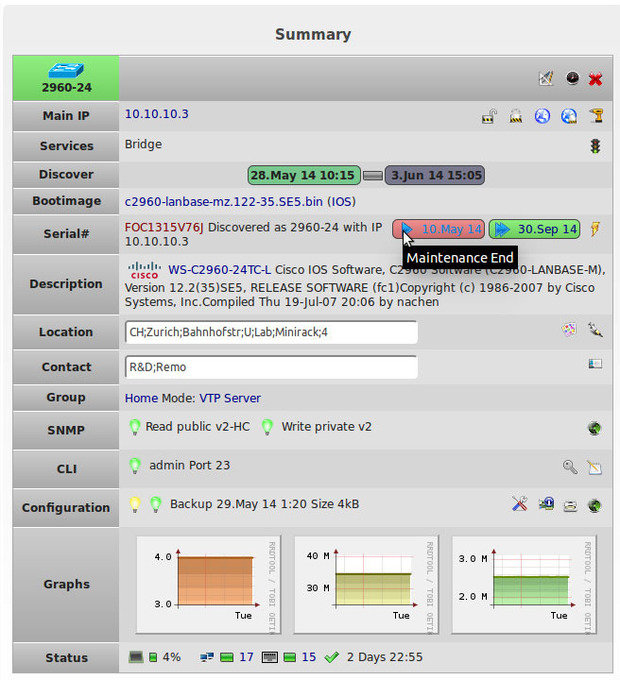Image resolution: width=620 pixels, height=680 pixels.
Task: Click the crossed tools icon in Configuration row
Action: [x=519, y=504]
